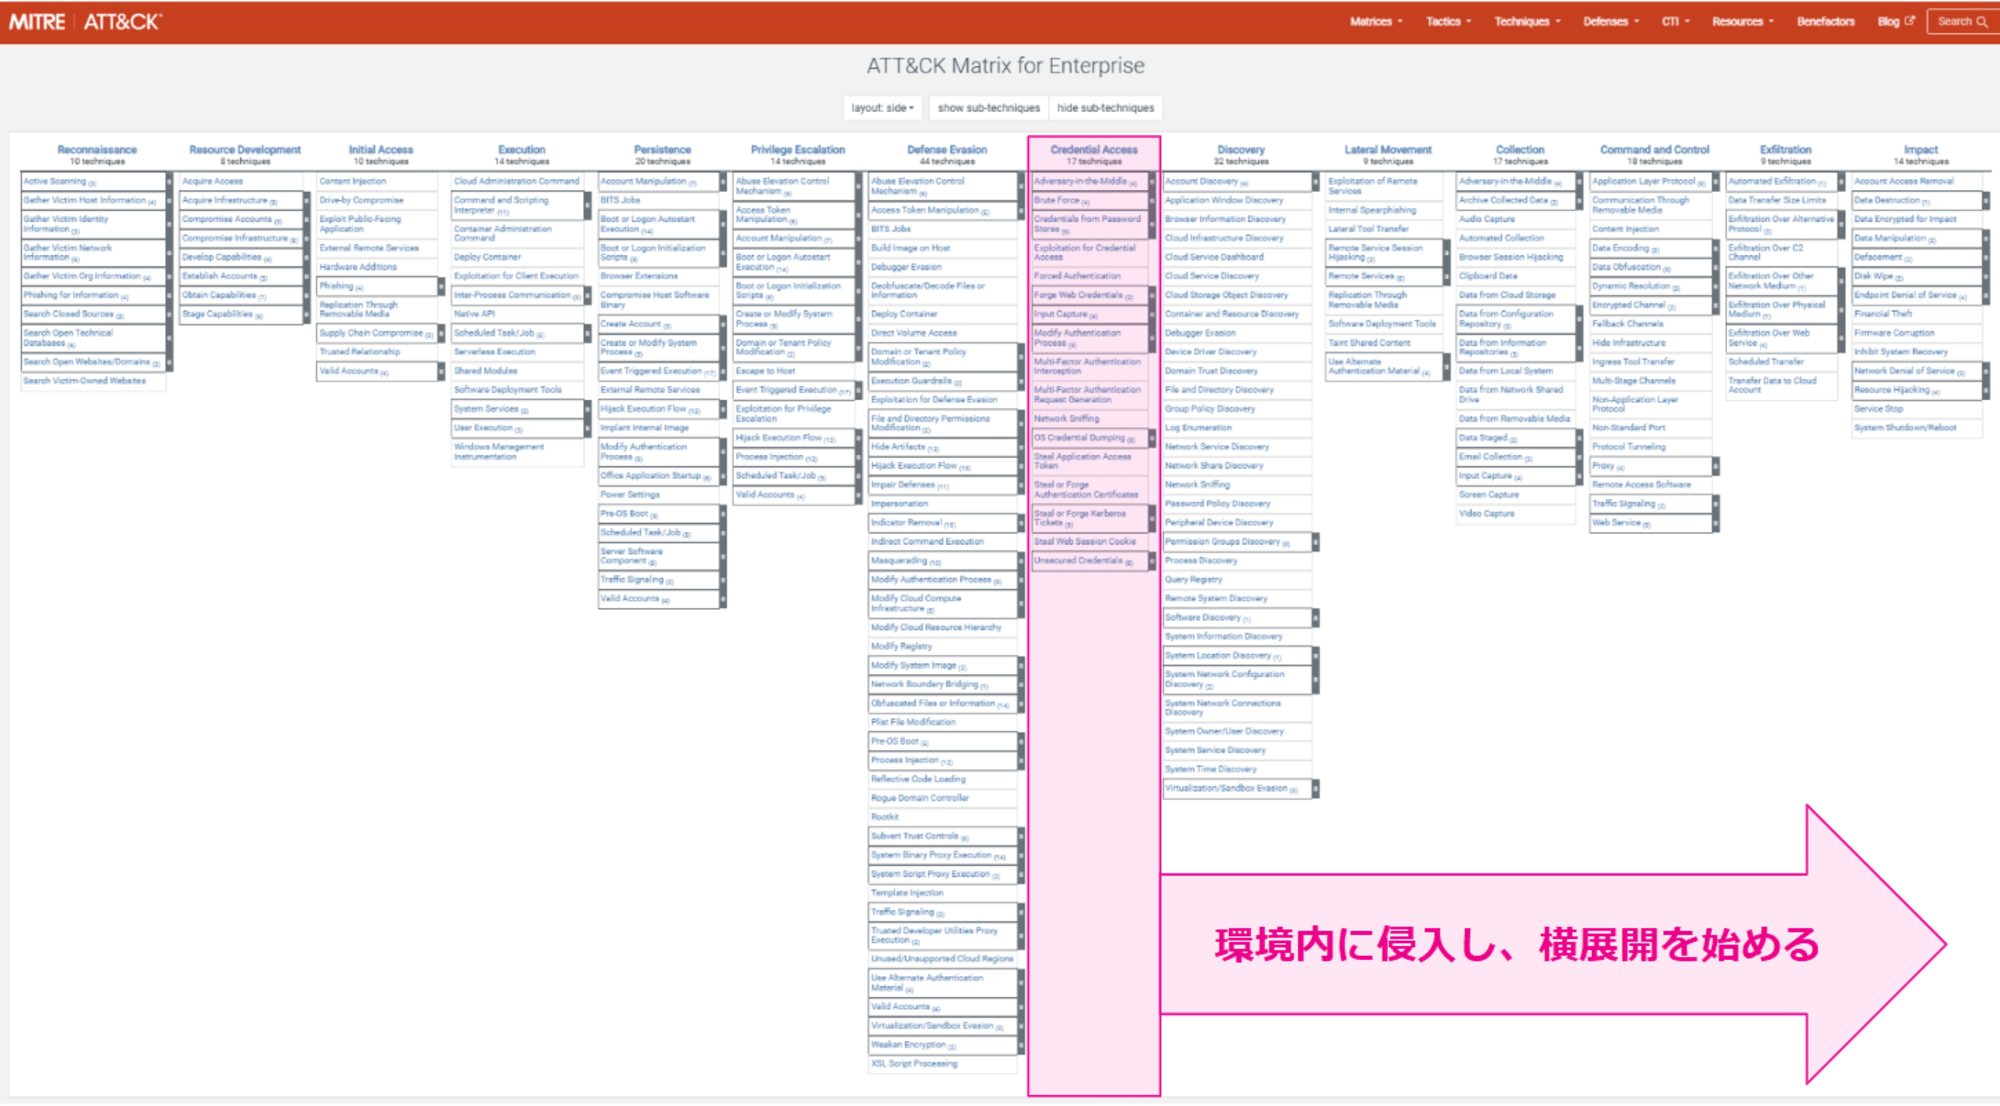The width and height of the screenshot is (2000, 1106).
Task: Open Steal Web Session Cookie technique
Action: (1085, 542)
